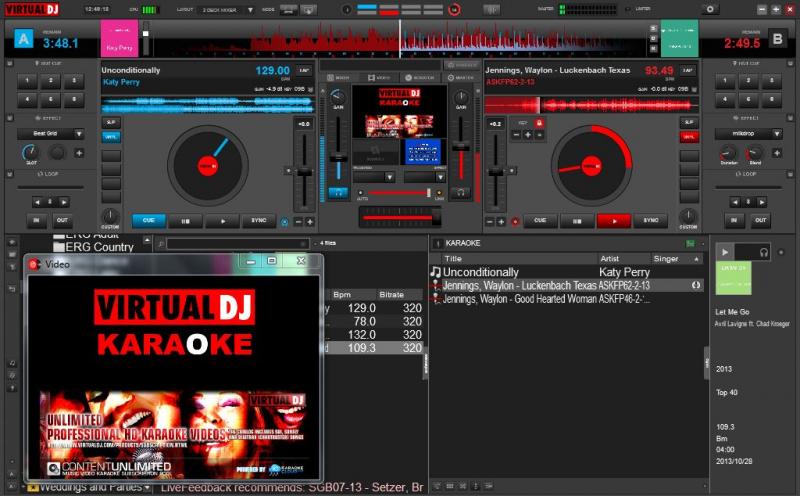This screenshot has height=496, width=800.
Task: Click pitch bend minus button on deck A
Action: click(x=298, y=222)
